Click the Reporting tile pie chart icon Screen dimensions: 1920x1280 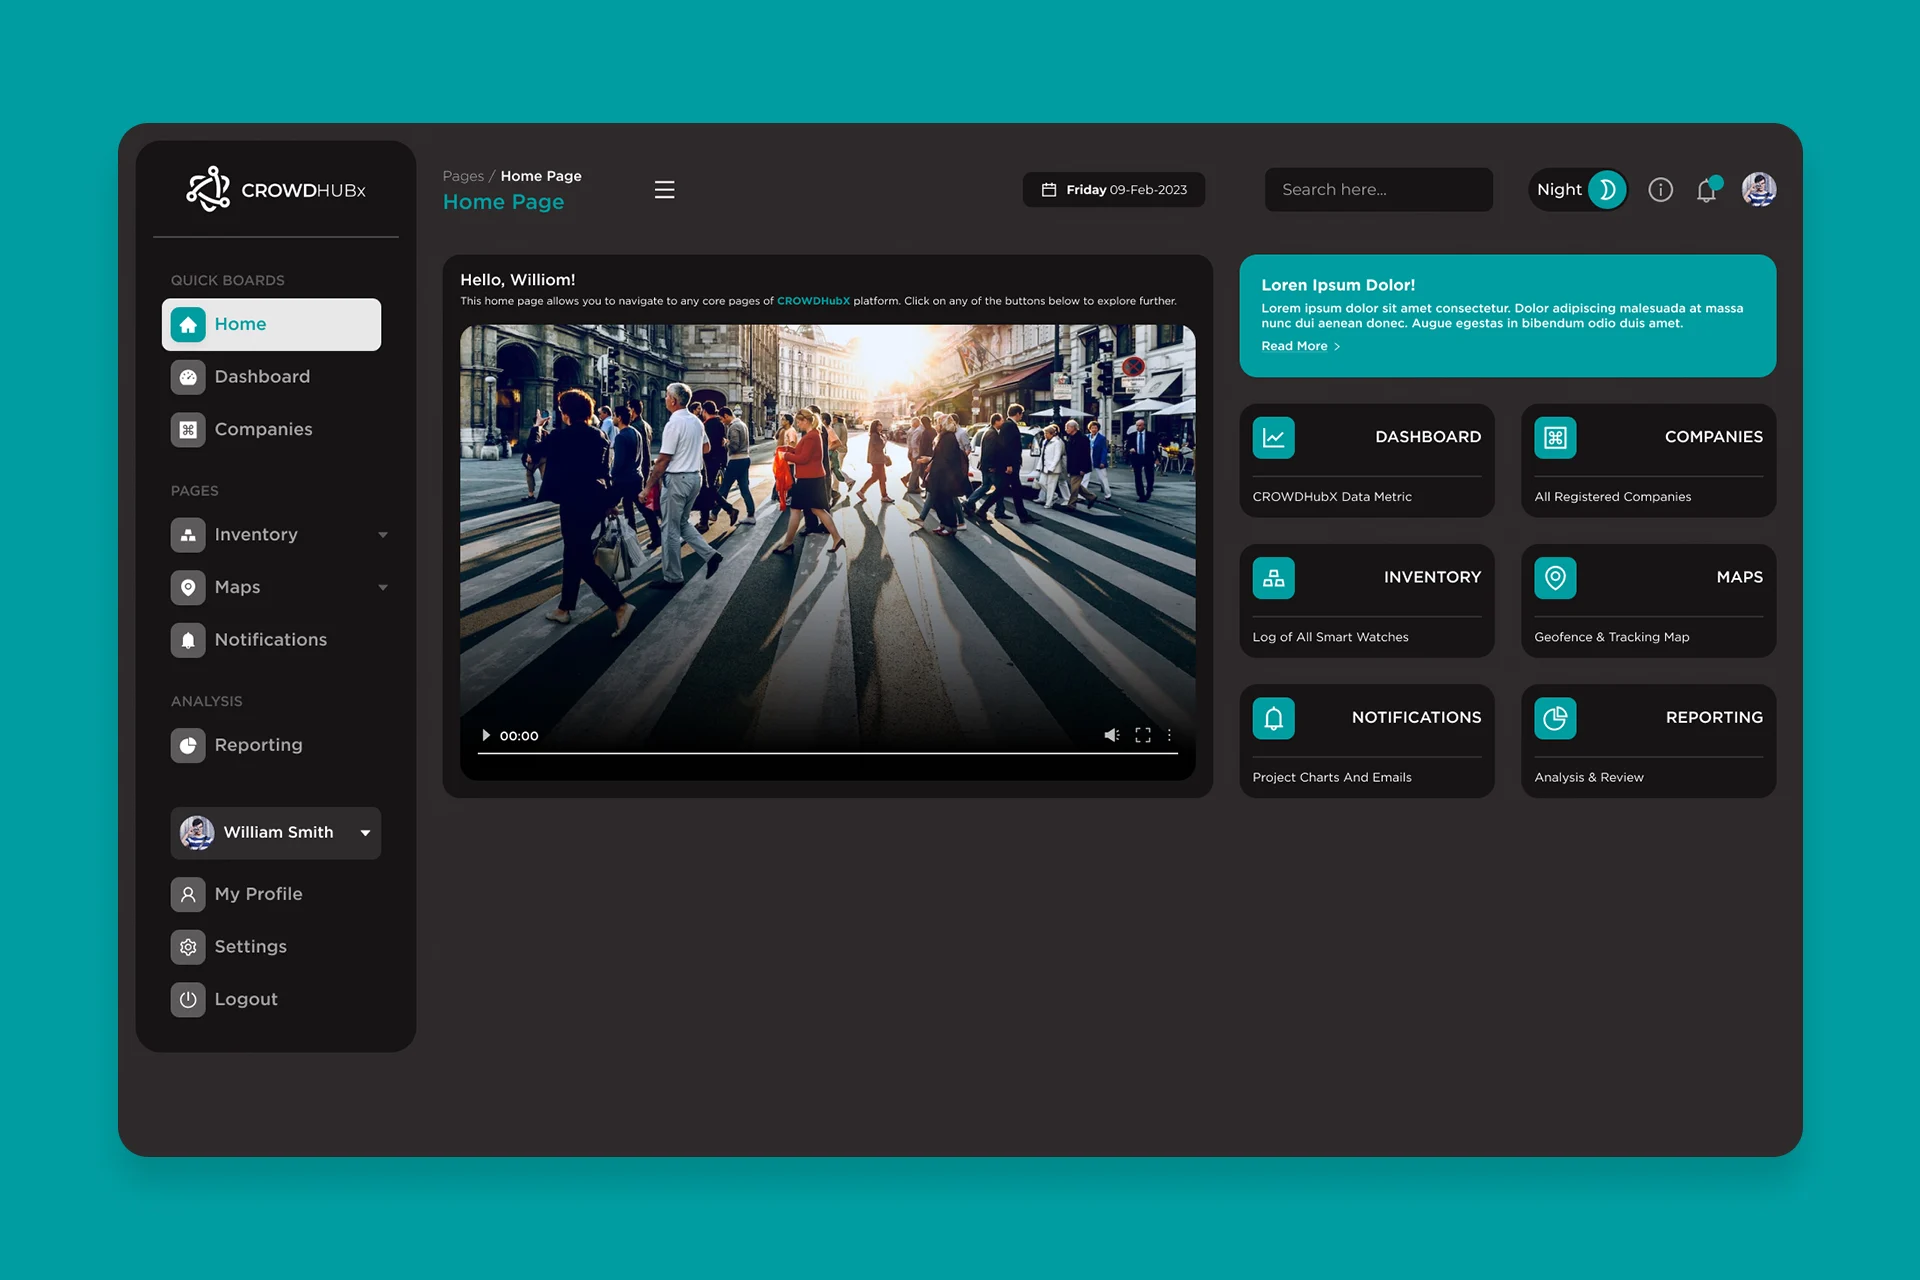(x=1555, y=718)
